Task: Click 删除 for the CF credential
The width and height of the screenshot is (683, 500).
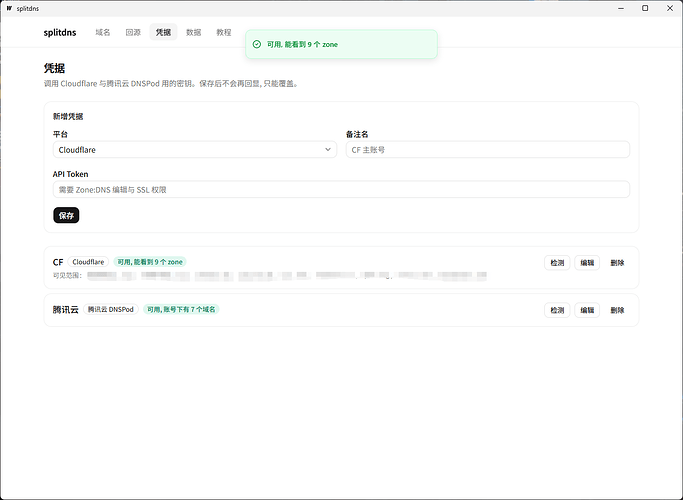Action: 617,263
